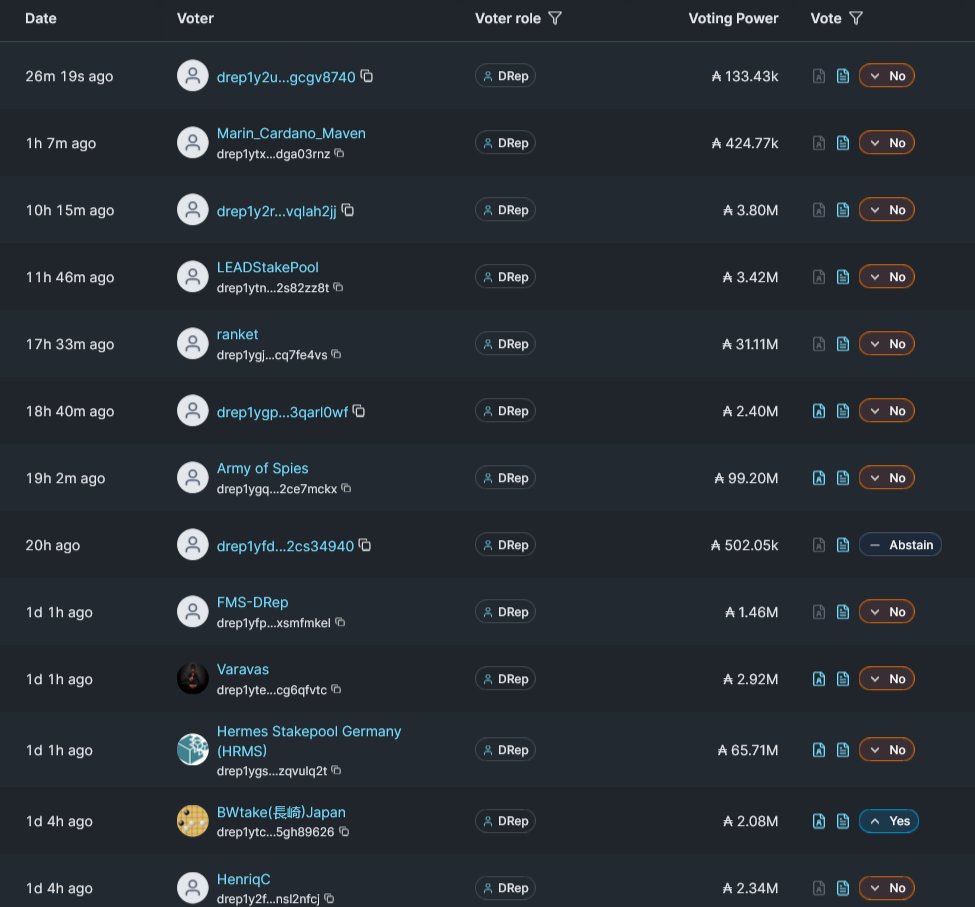Viewport: 975px width, 907px height.
Task: Open Hermes Stakepool Germany (HRMS) profile
Action: coord(309,741)
